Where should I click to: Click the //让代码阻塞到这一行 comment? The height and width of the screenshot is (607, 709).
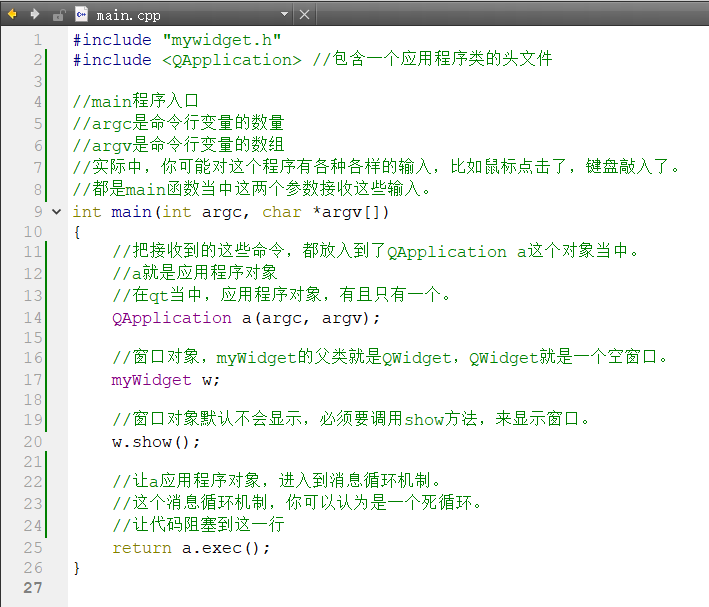coord(199,525)
